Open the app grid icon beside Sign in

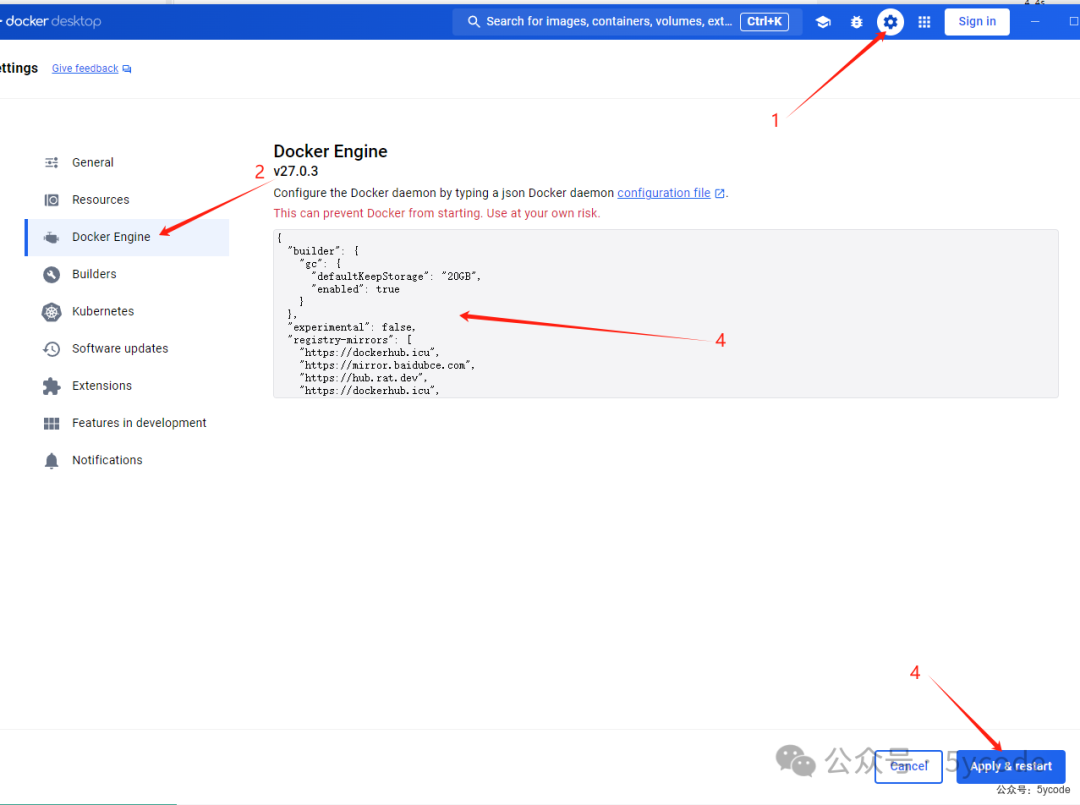[x=923, y=21]
